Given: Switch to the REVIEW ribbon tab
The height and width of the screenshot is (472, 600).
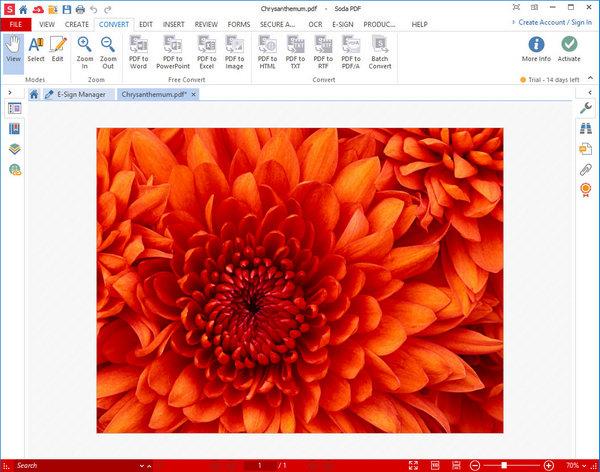Looking at the screenshot, I should click(206, 24).
